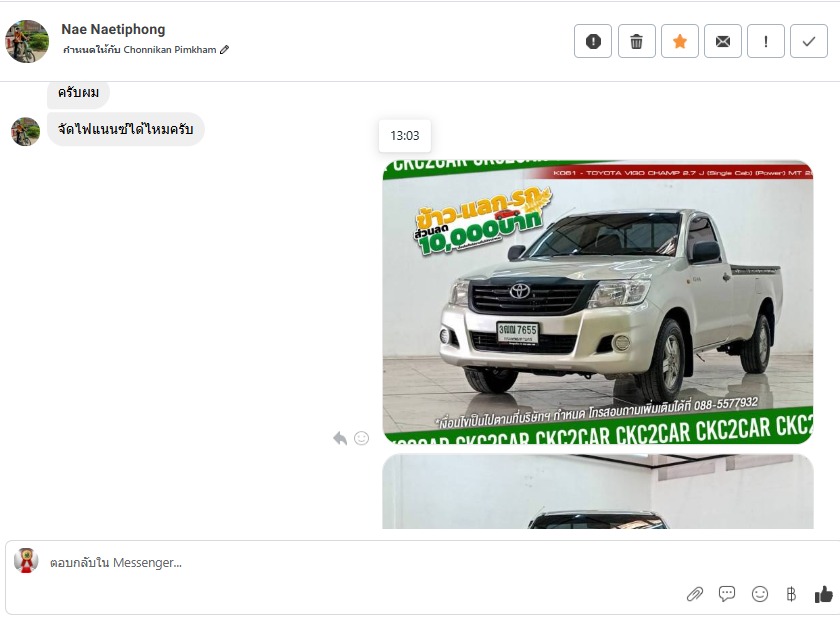Click the assigned-to Chonnikan Pimkham label
Image resolution: width=840 pixels, height=619 pixels.
click(140, 50)
